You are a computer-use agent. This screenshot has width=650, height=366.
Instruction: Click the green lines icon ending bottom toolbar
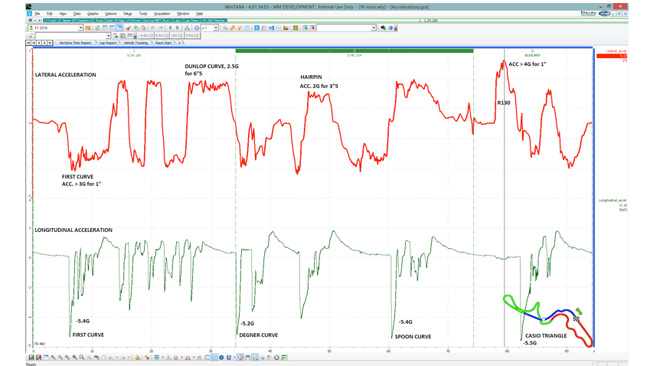pos(284,357)
